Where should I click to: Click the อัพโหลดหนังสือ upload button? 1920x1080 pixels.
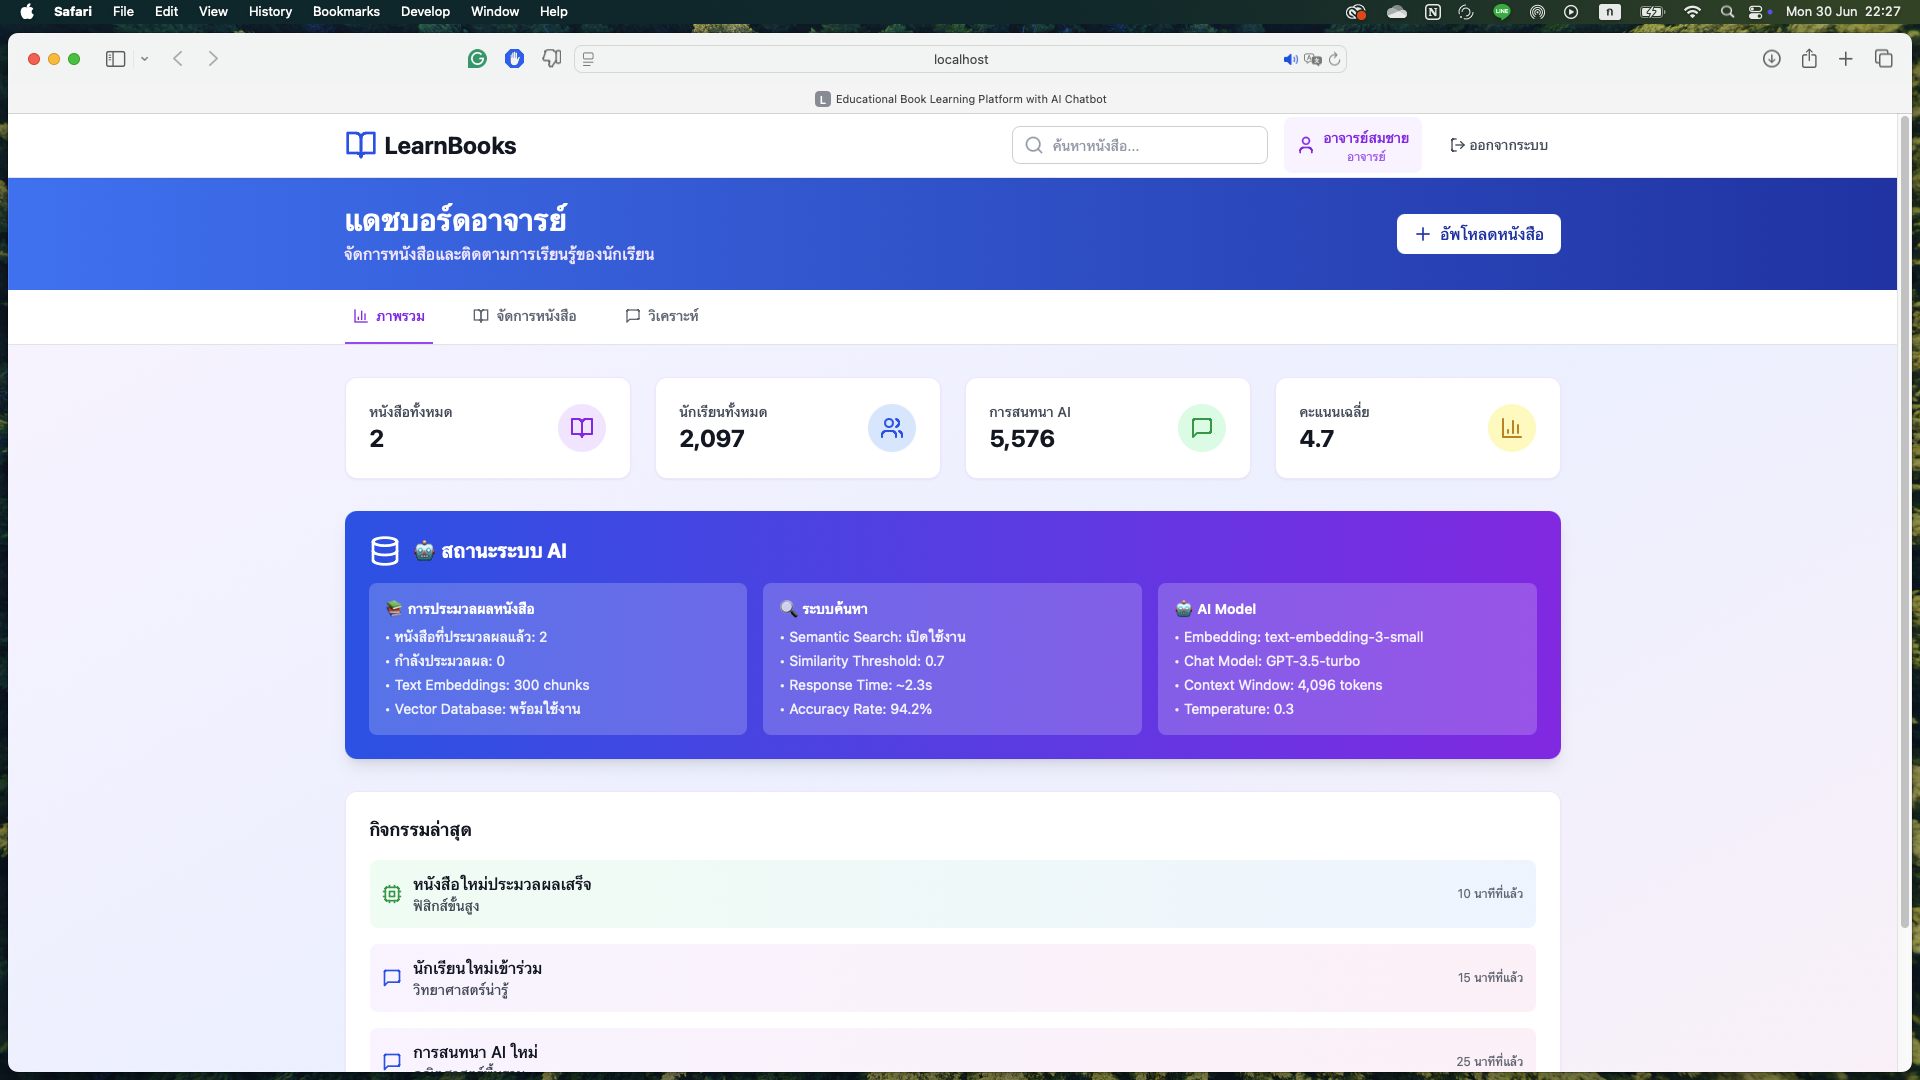pos(1478,234)
